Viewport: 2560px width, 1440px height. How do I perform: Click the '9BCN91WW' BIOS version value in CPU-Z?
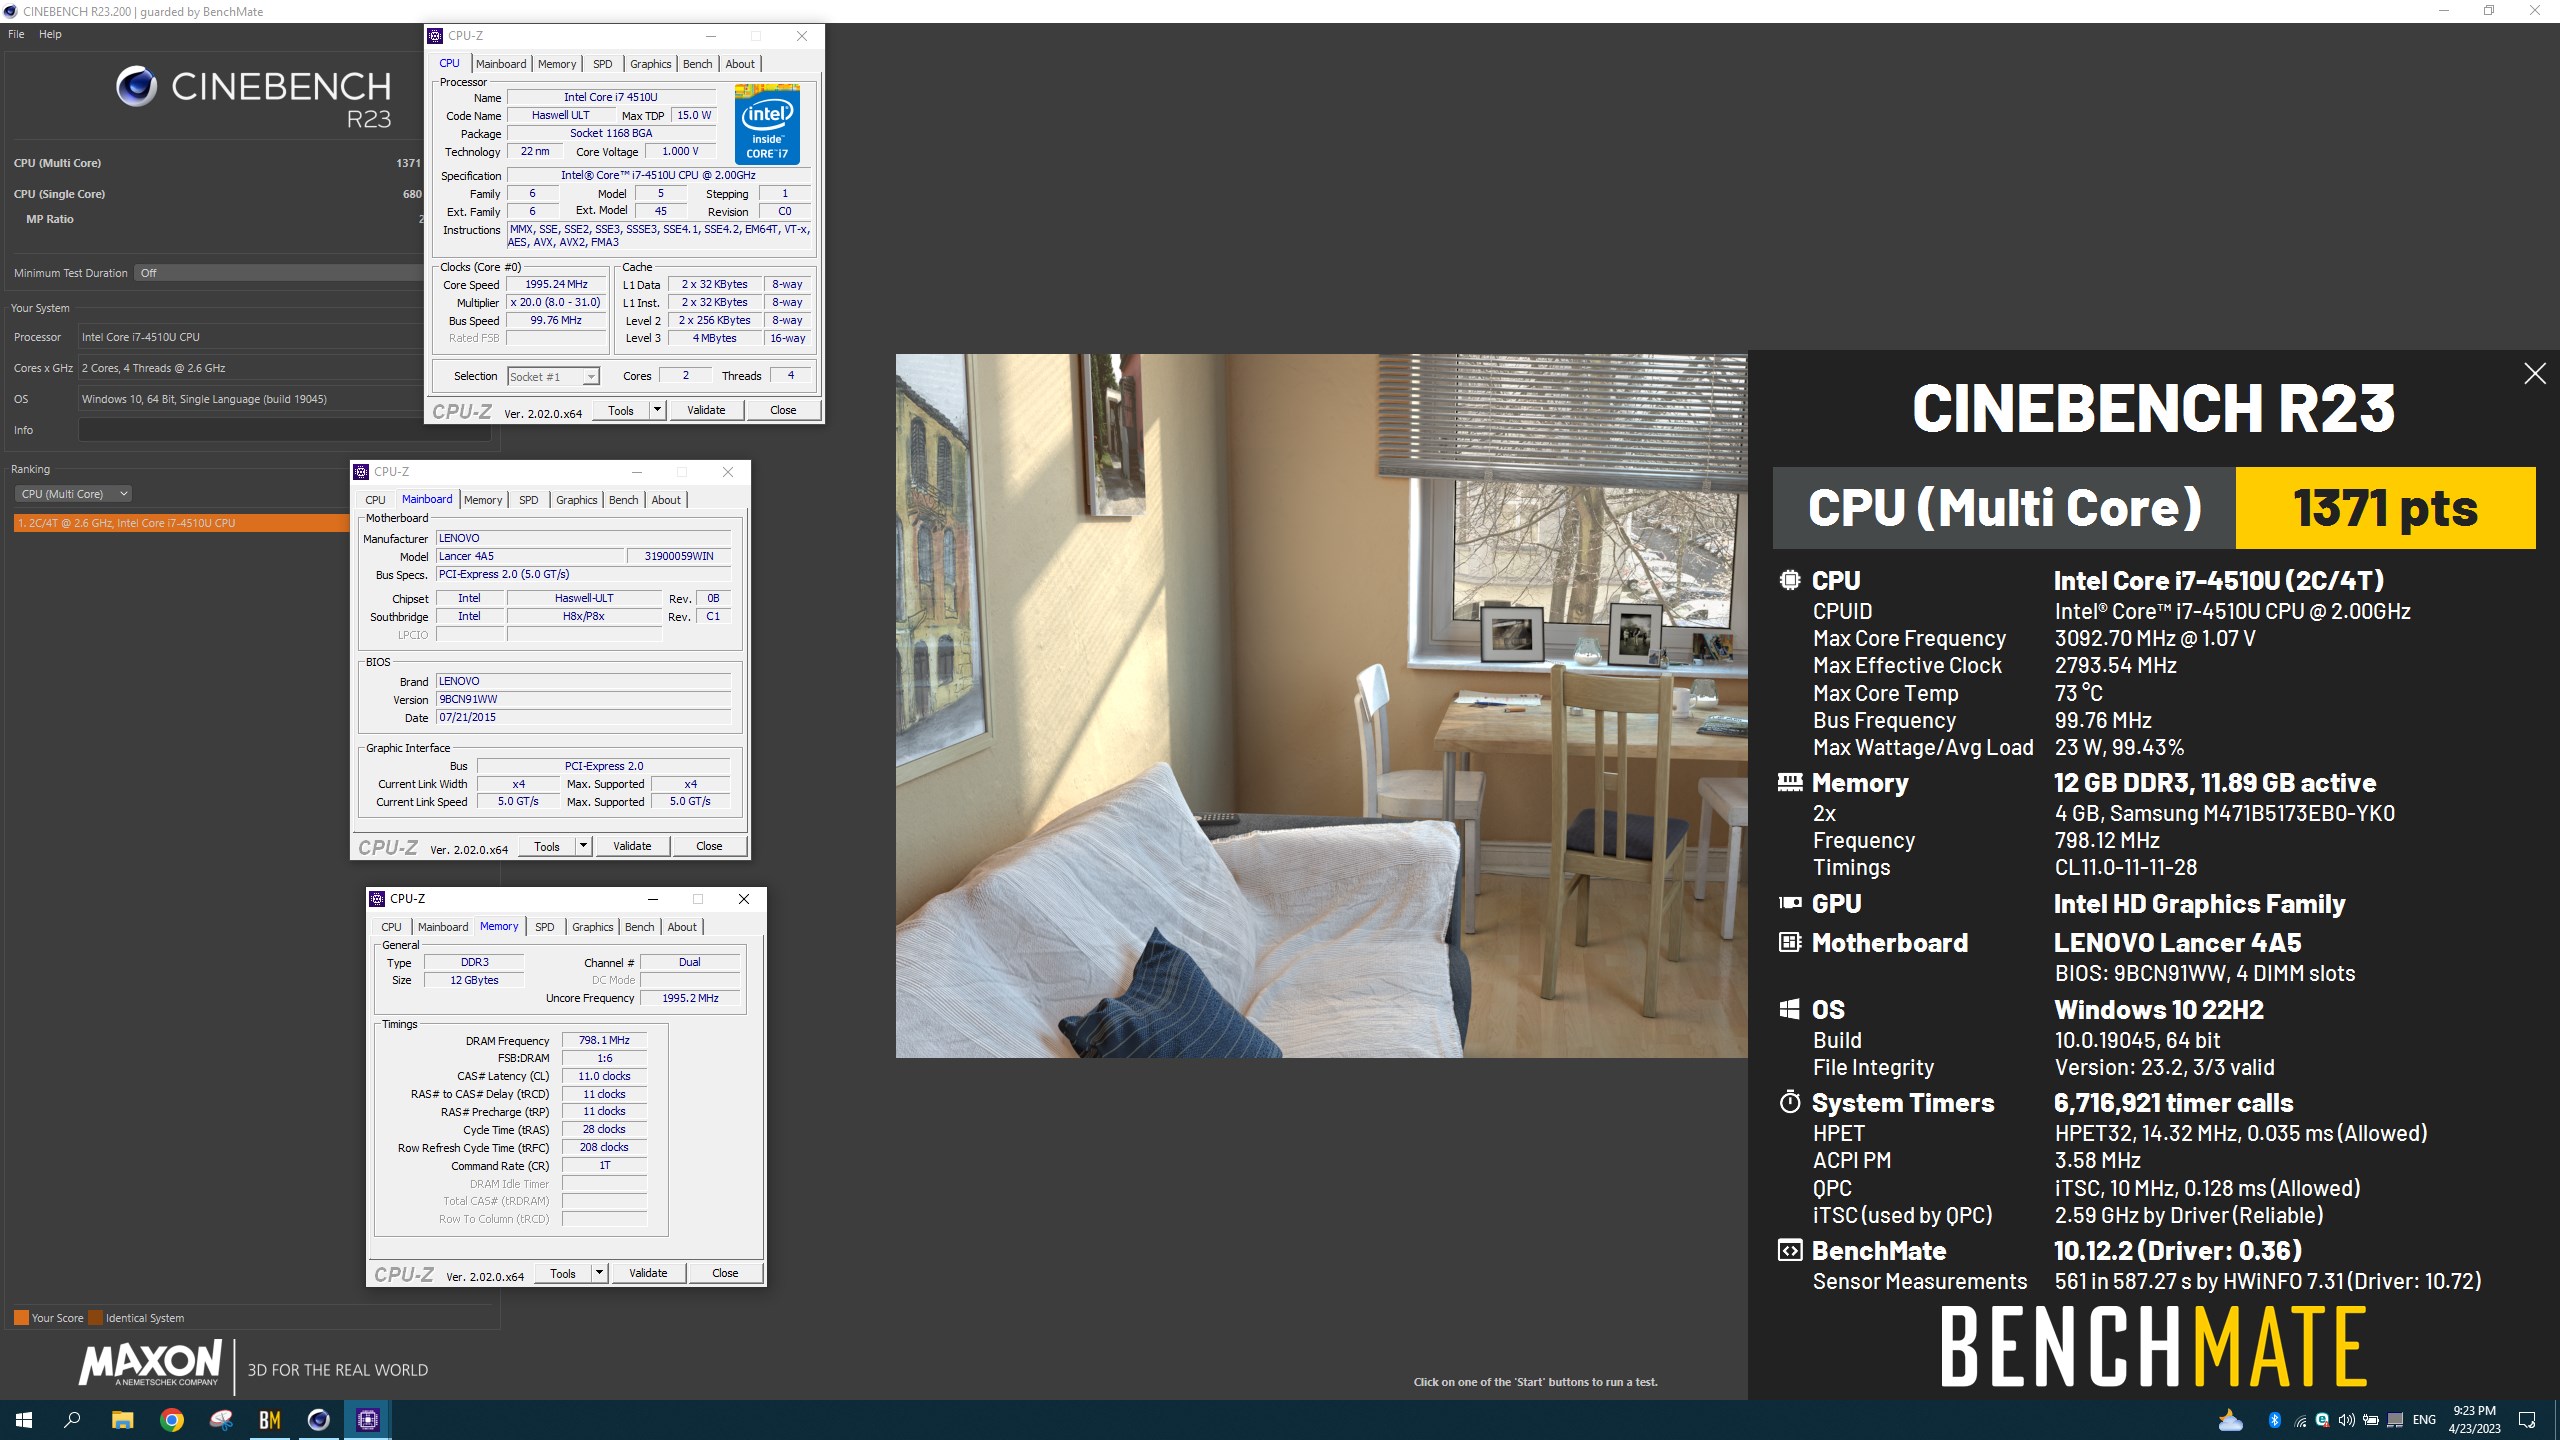point(584,699)
